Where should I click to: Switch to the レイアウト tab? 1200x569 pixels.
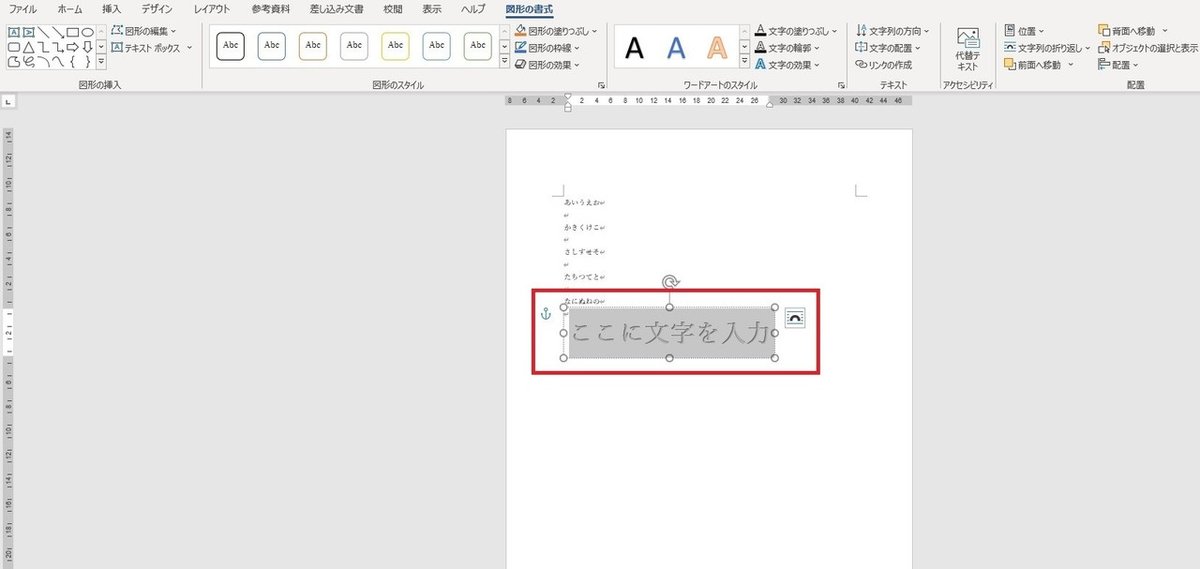click(x=212, y=9)
